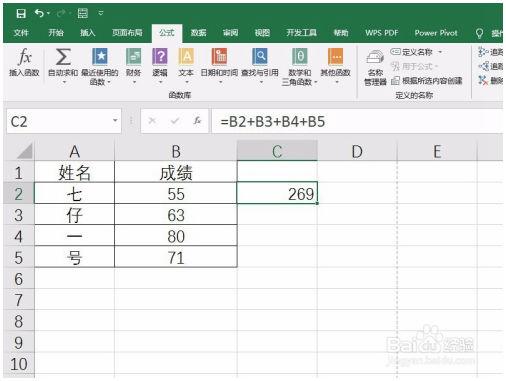
Task: Open the 逻辑 functions icon
Action: point(160,56)
